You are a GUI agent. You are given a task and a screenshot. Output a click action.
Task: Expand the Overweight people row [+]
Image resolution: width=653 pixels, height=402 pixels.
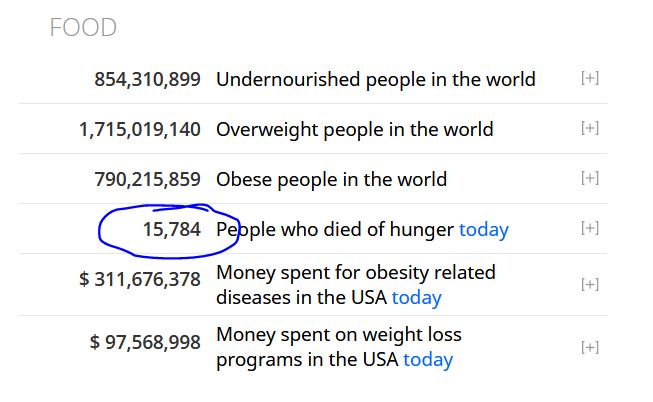coord(590,128)
